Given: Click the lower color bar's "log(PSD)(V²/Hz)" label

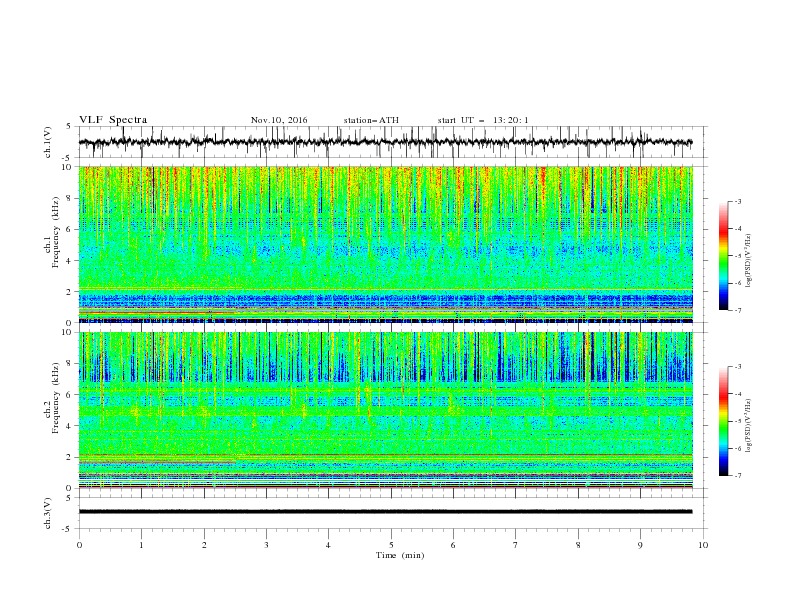Looking at the screenshot, I should coord(749,425).
